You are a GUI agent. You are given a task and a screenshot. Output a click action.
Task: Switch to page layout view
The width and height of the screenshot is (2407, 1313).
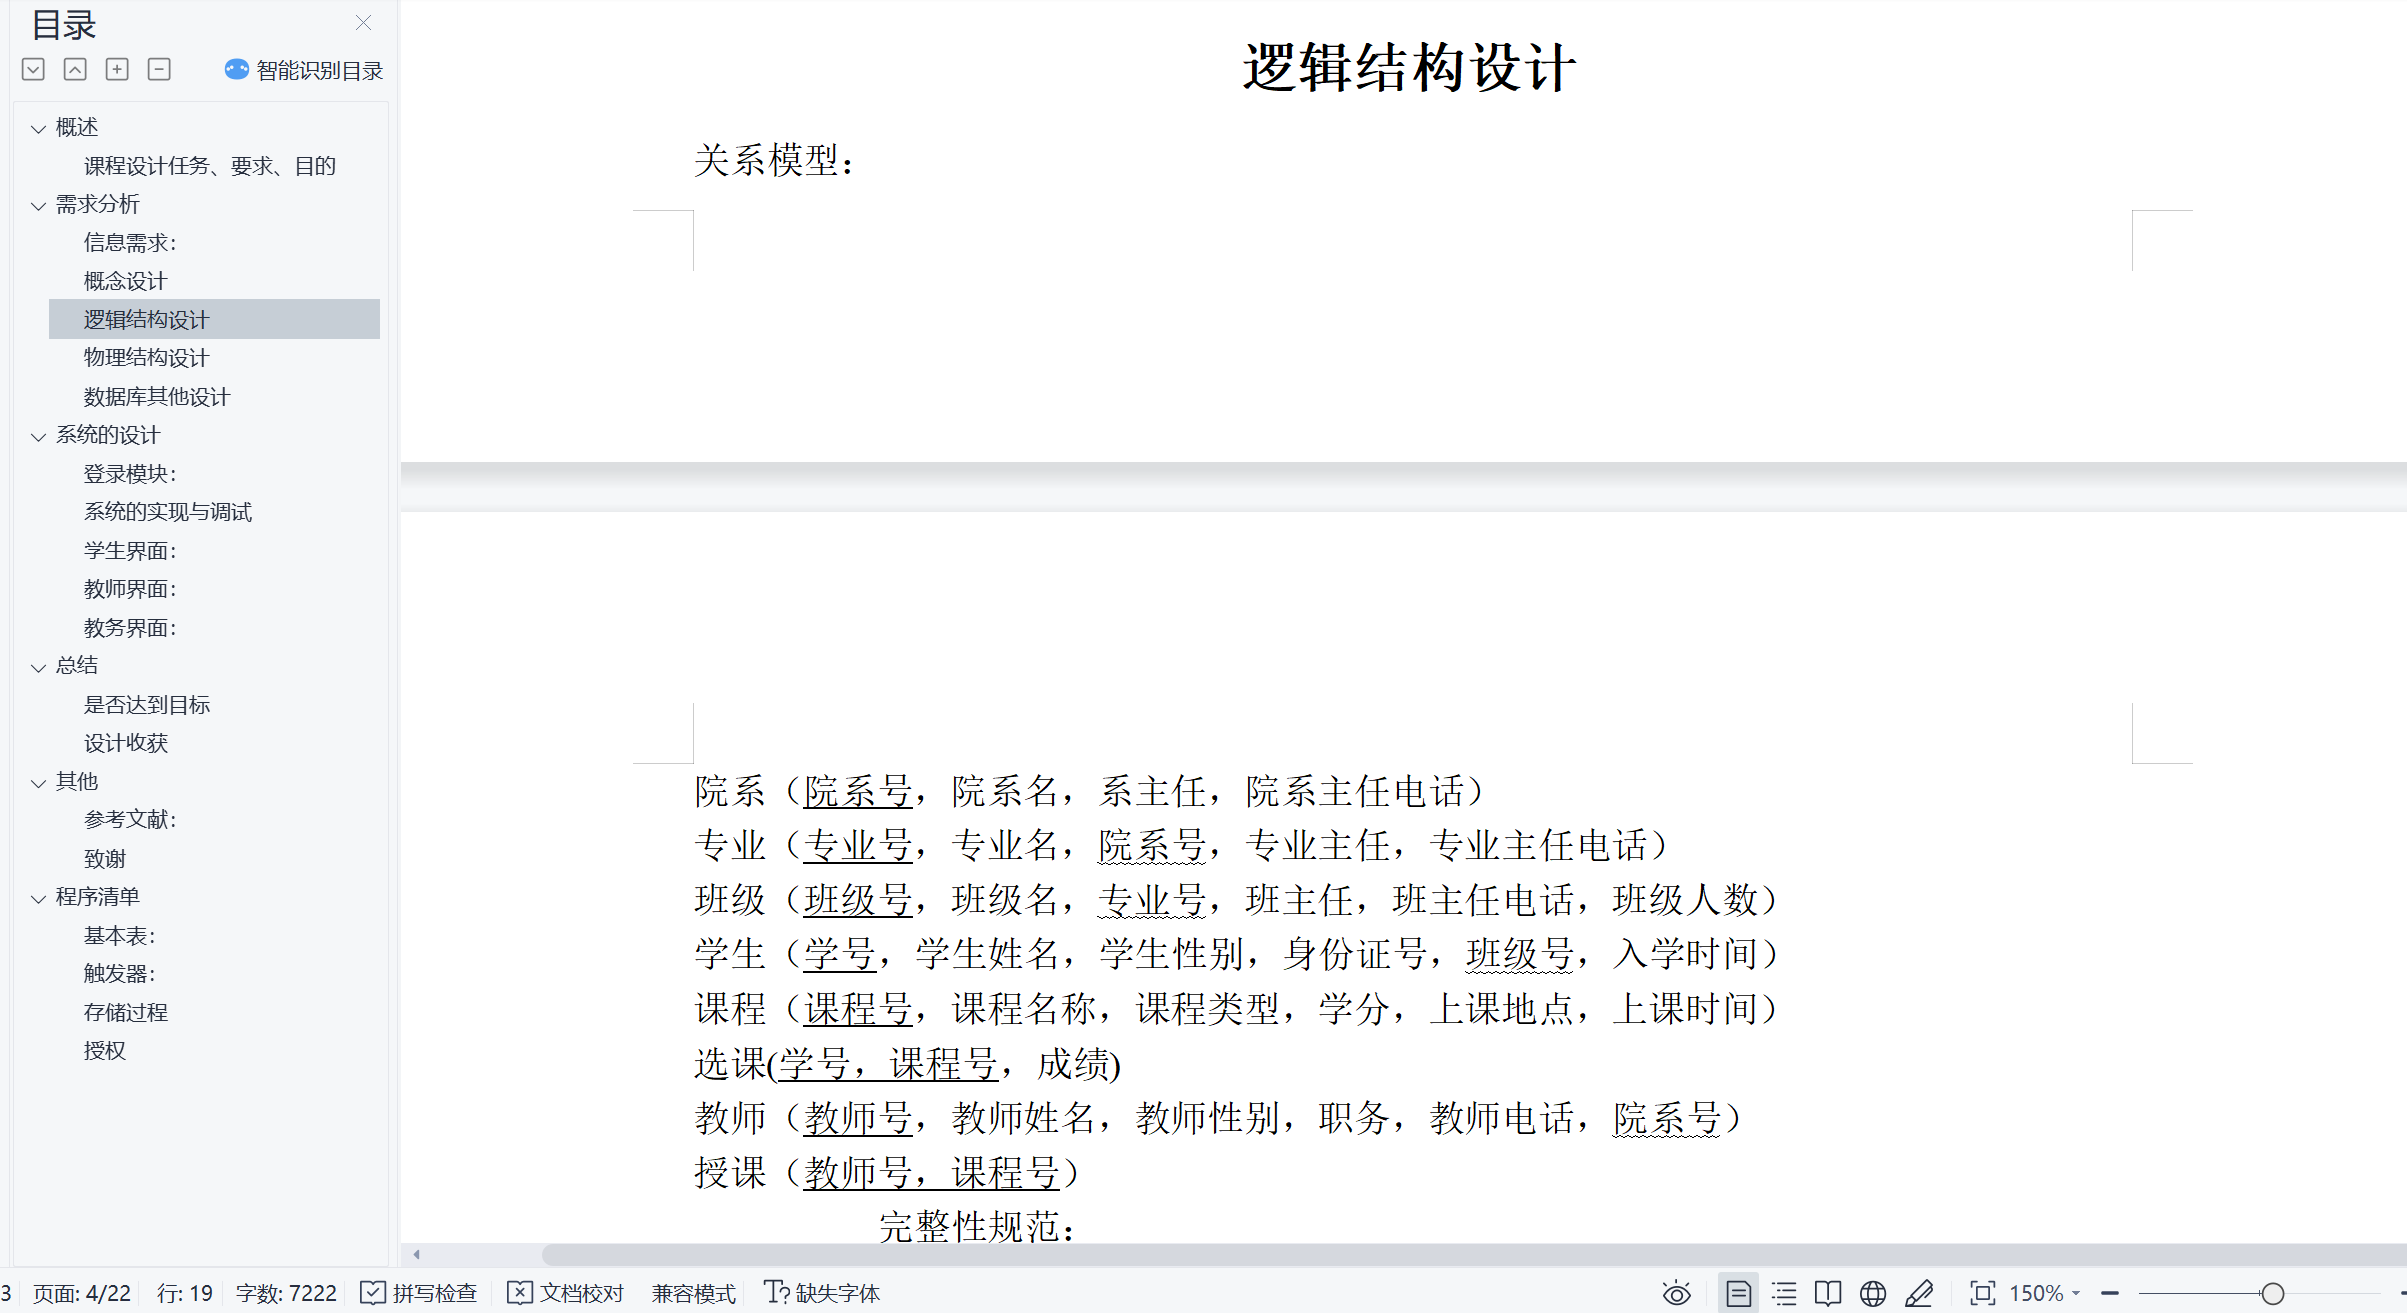pos(1738,1293)
